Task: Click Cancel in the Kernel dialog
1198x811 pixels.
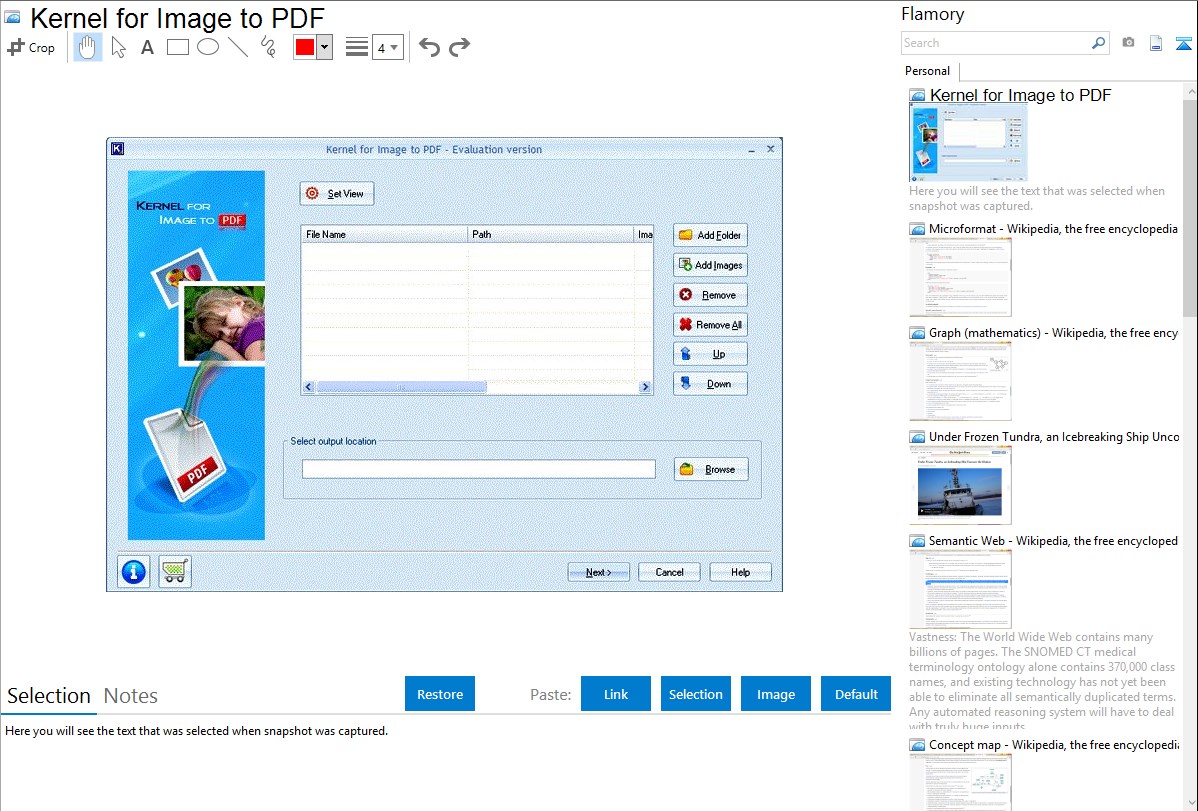Action: pos(669,572)
